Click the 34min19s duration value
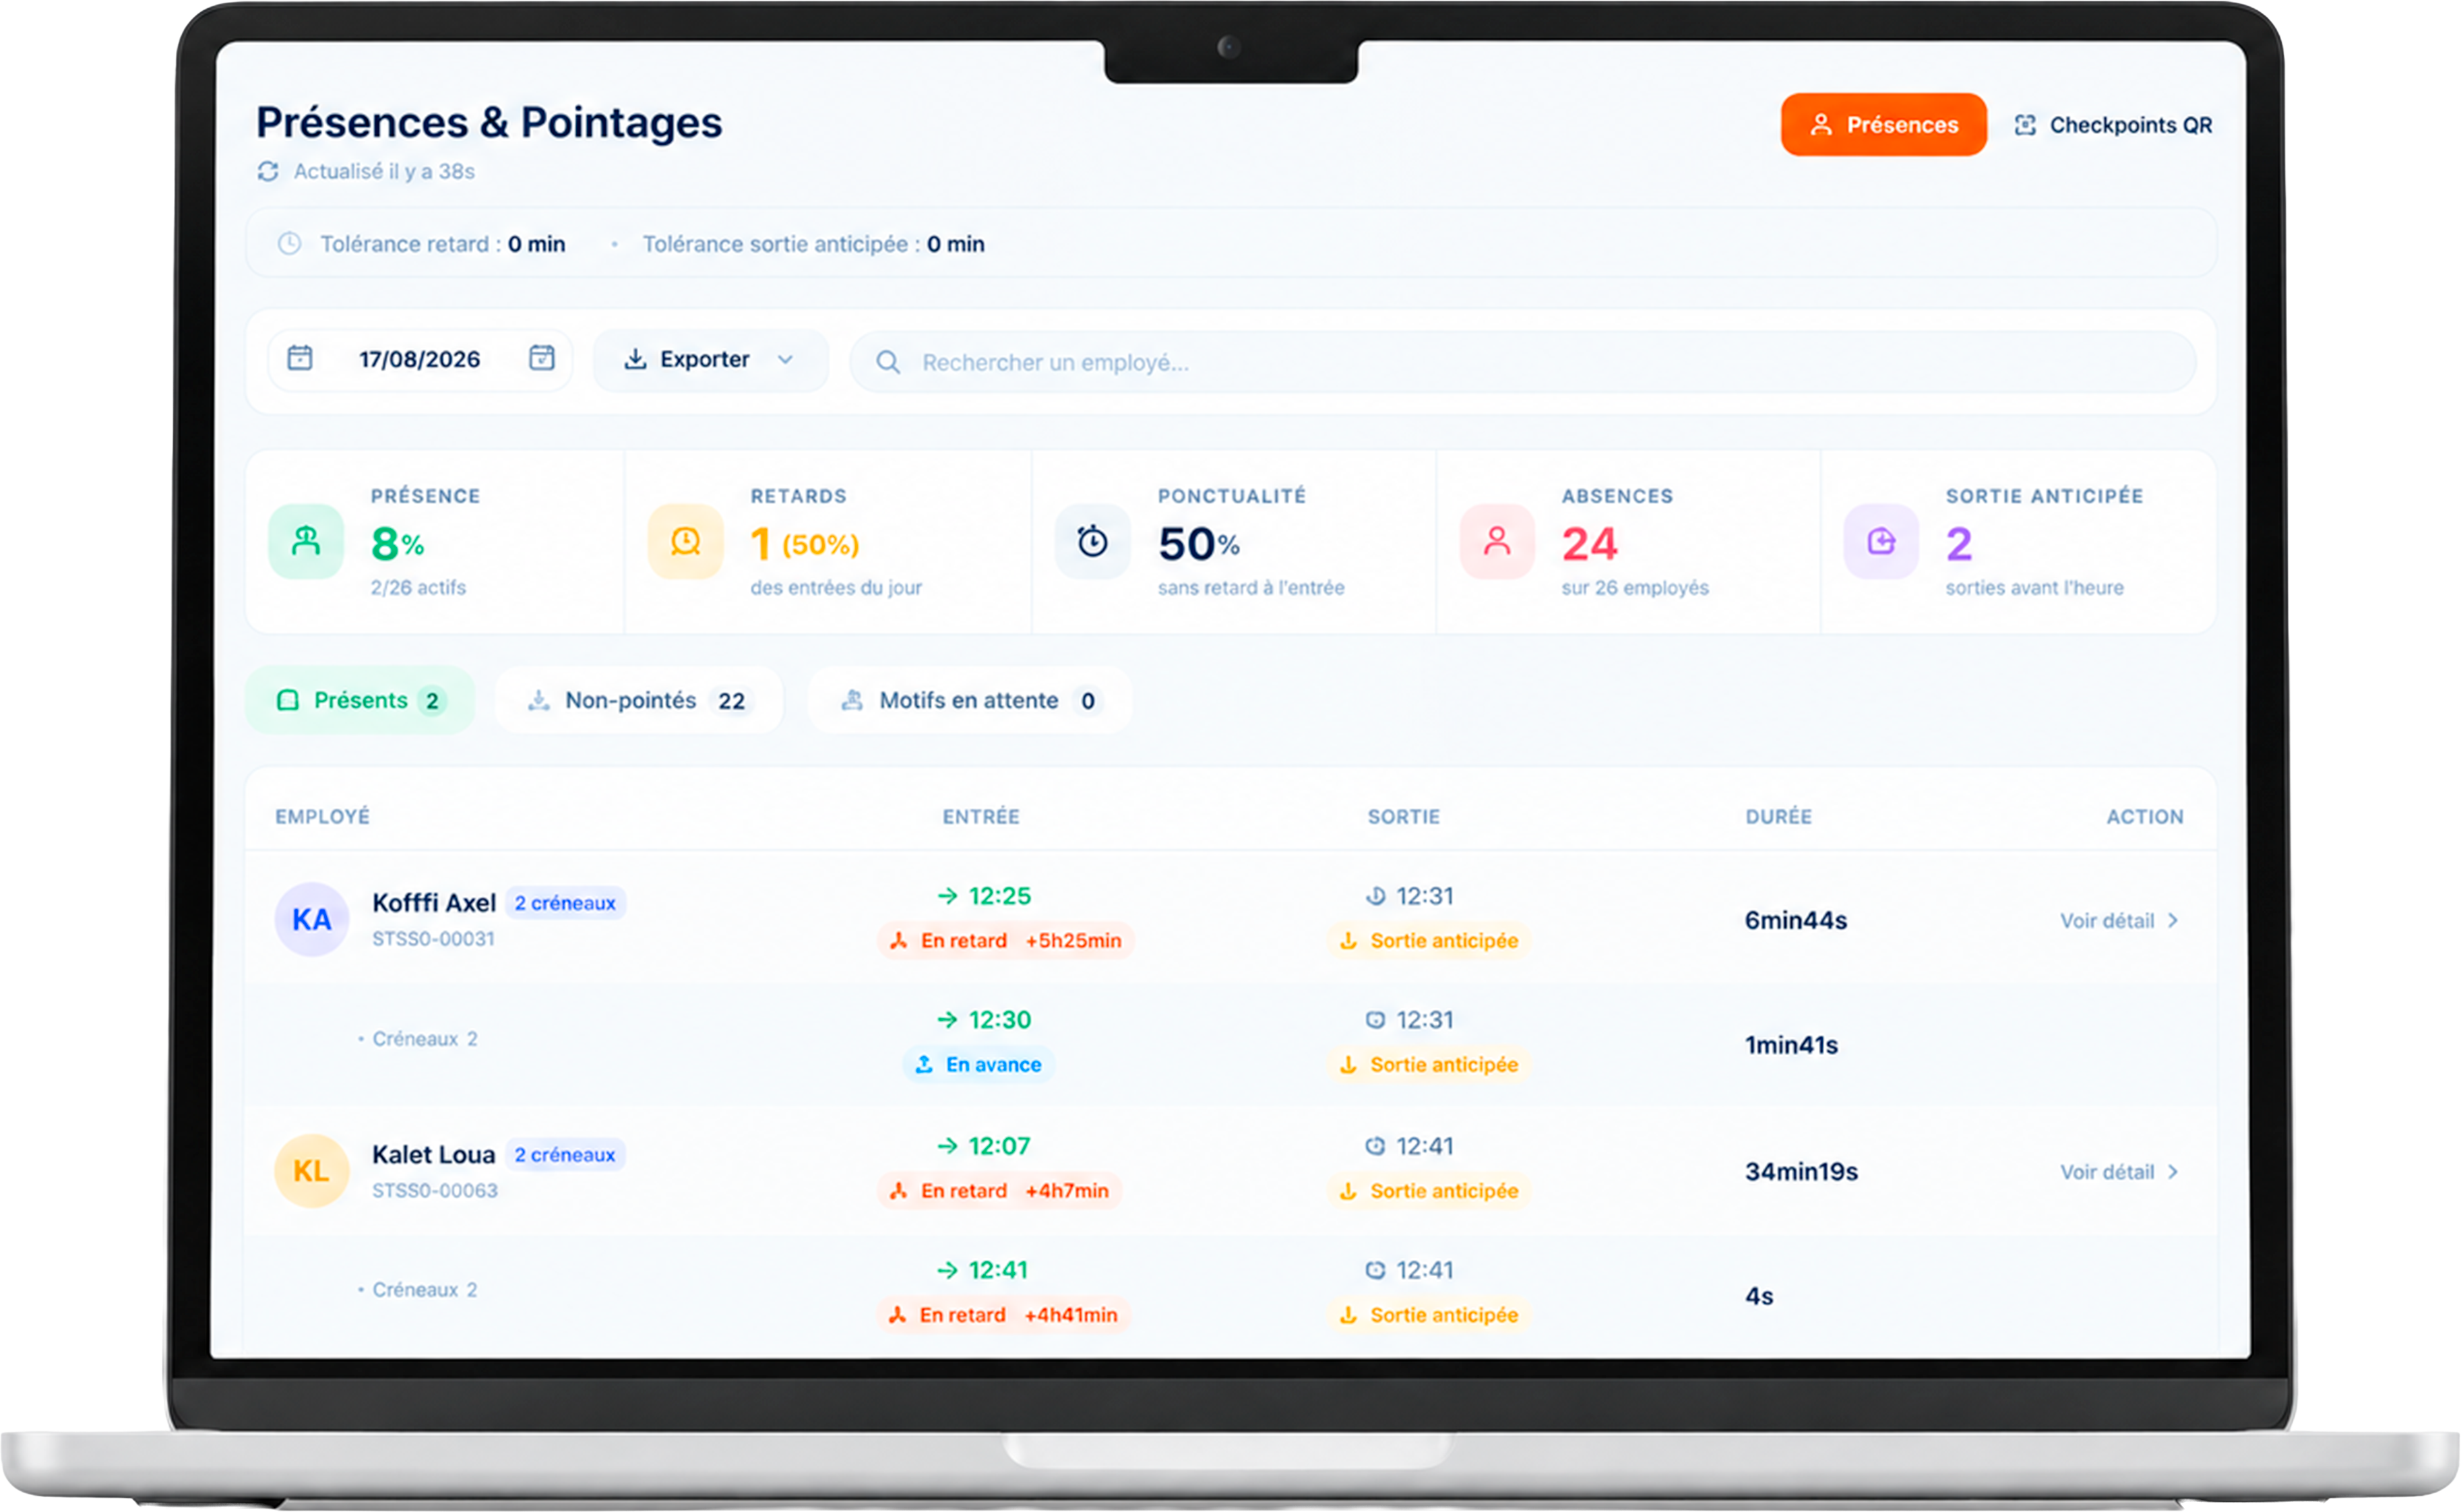Screen dimensions: 2461x1512 (1802, 1172)
